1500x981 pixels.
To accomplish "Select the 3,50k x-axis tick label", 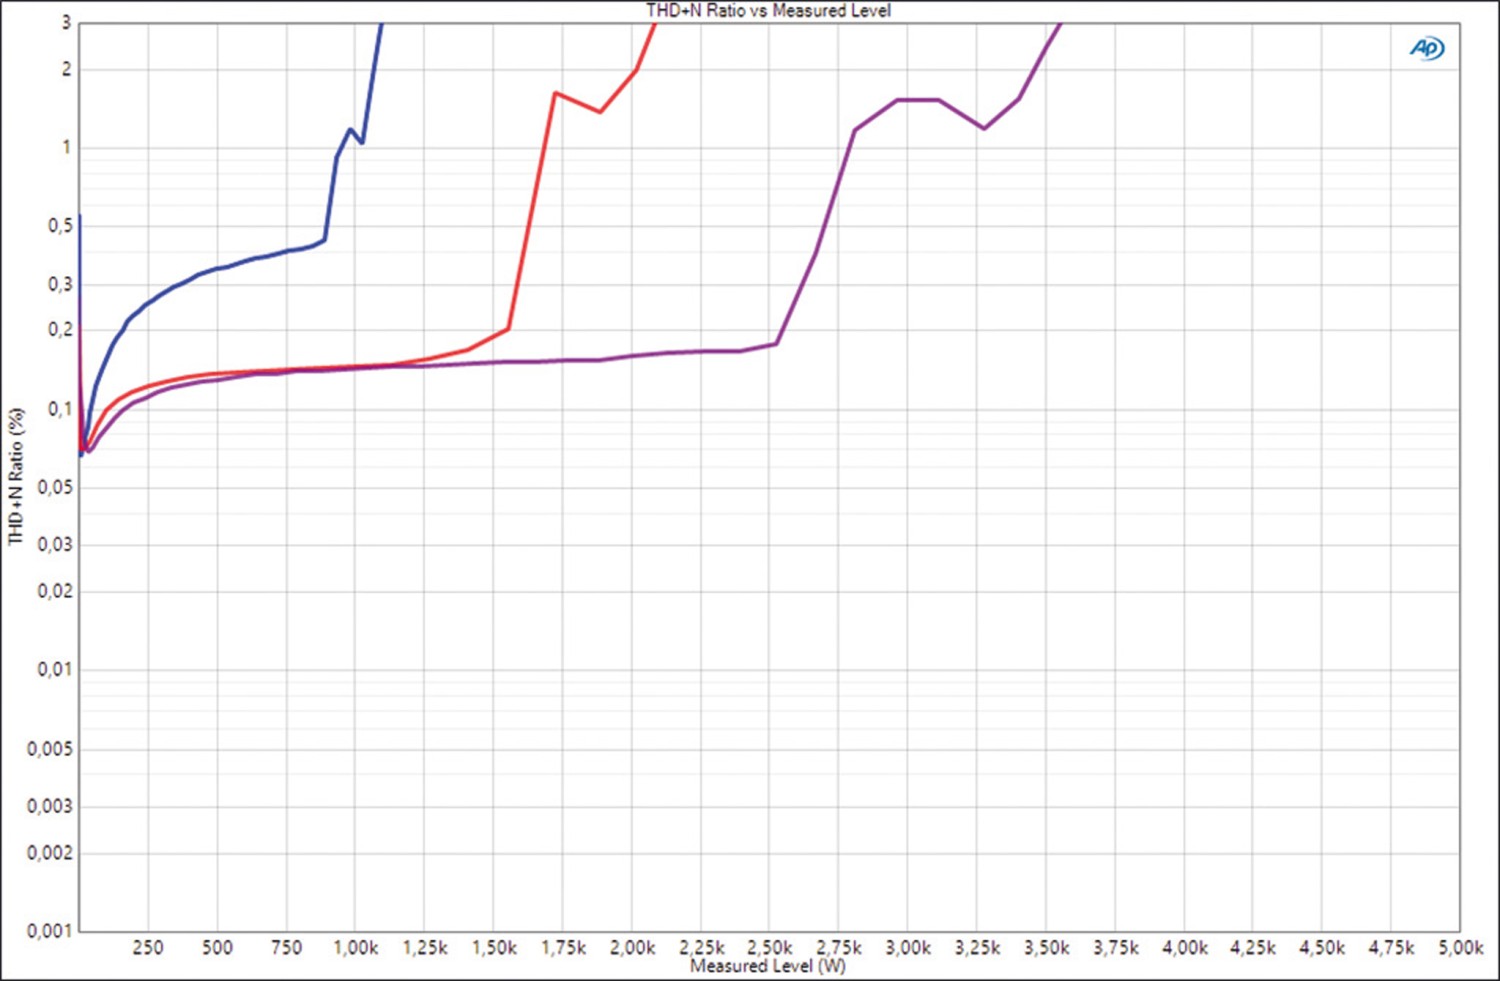I will [1046, 947].
